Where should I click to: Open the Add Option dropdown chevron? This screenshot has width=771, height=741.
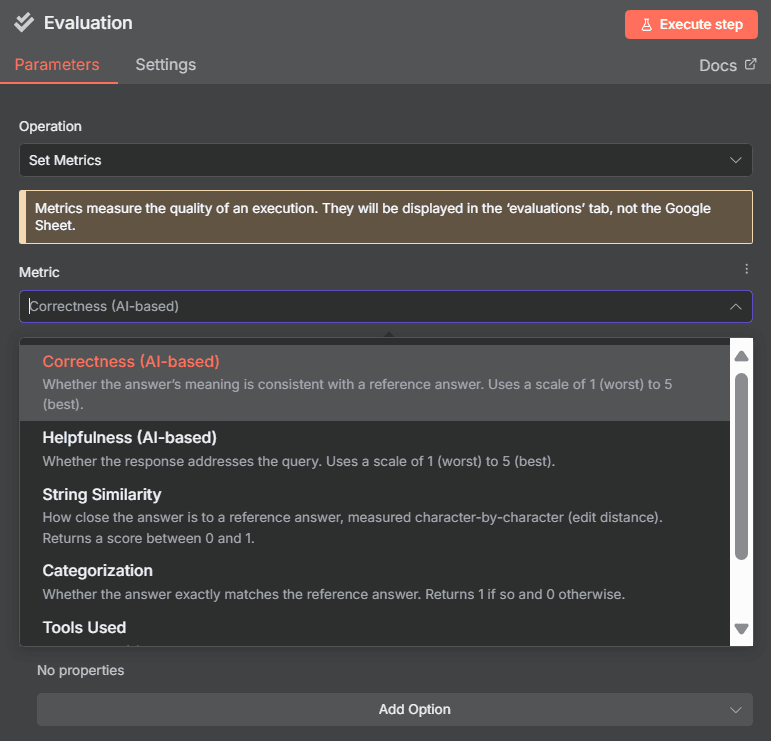(x=735, y=710)
